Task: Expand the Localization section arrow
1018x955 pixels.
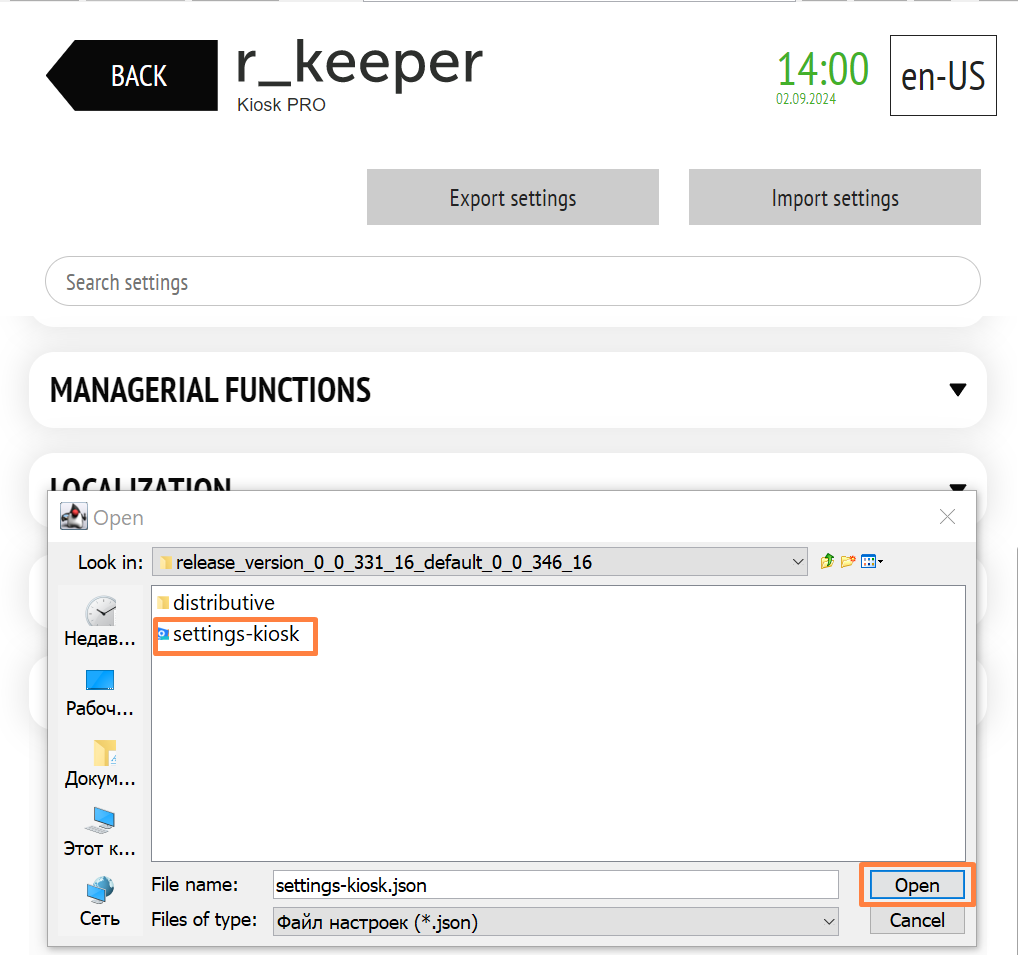Action: point(958,486)
